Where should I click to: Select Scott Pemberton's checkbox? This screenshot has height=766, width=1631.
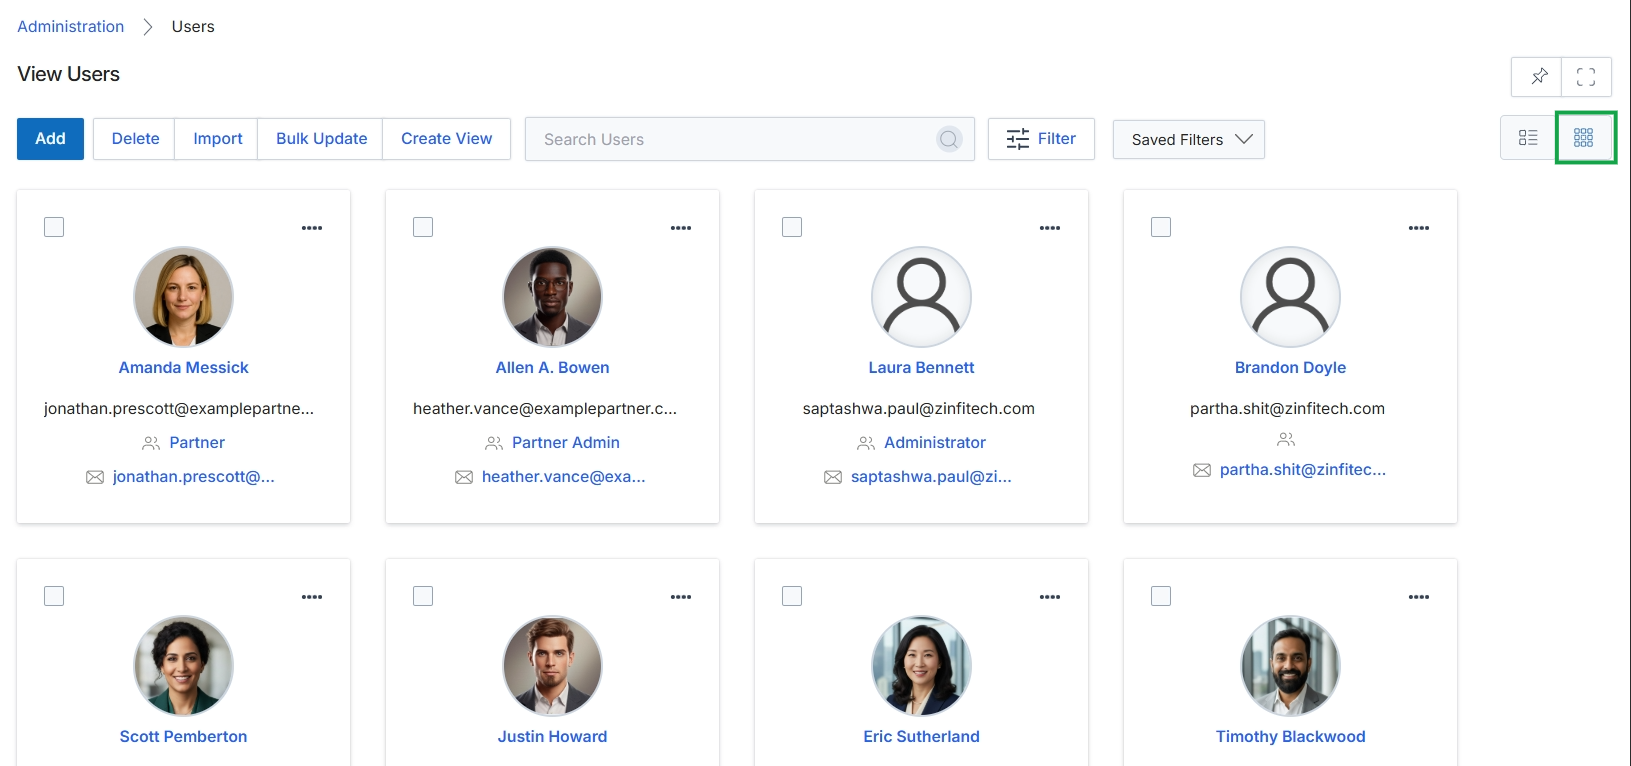point(54,596)
